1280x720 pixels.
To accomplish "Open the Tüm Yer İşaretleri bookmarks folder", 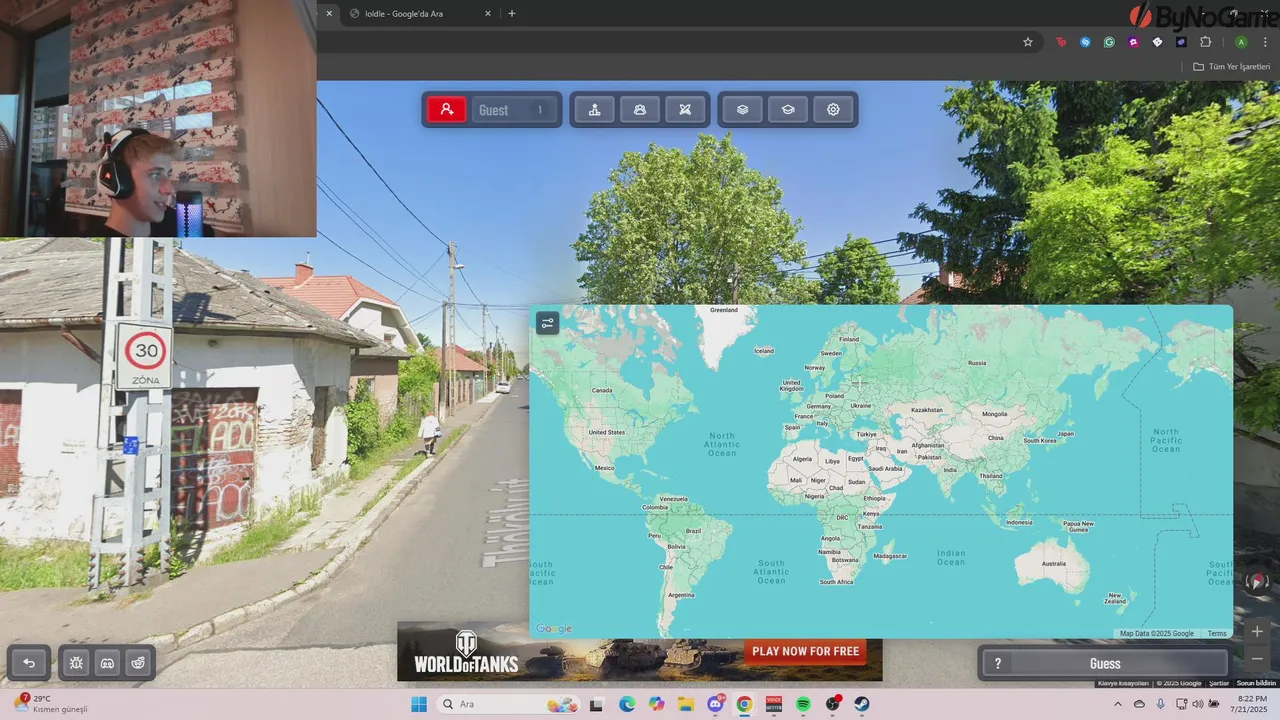I will 1231,67.
